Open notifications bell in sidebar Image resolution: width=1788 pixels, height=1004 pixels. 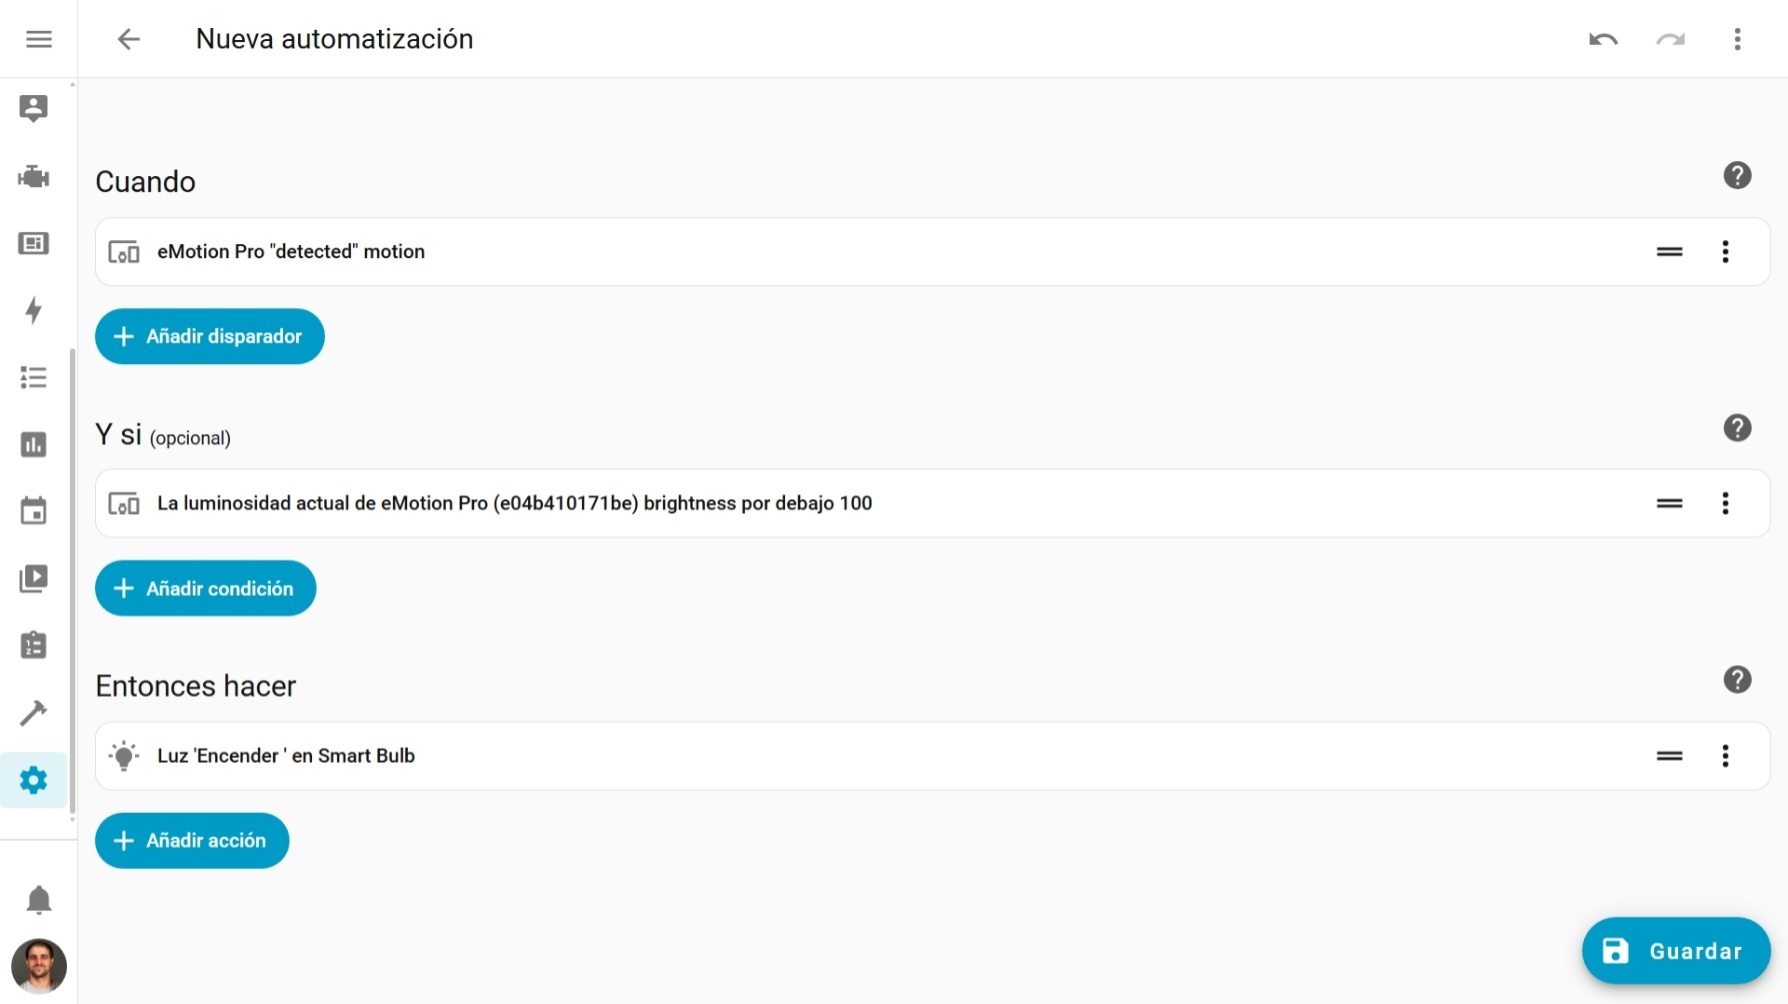point(39,900)
